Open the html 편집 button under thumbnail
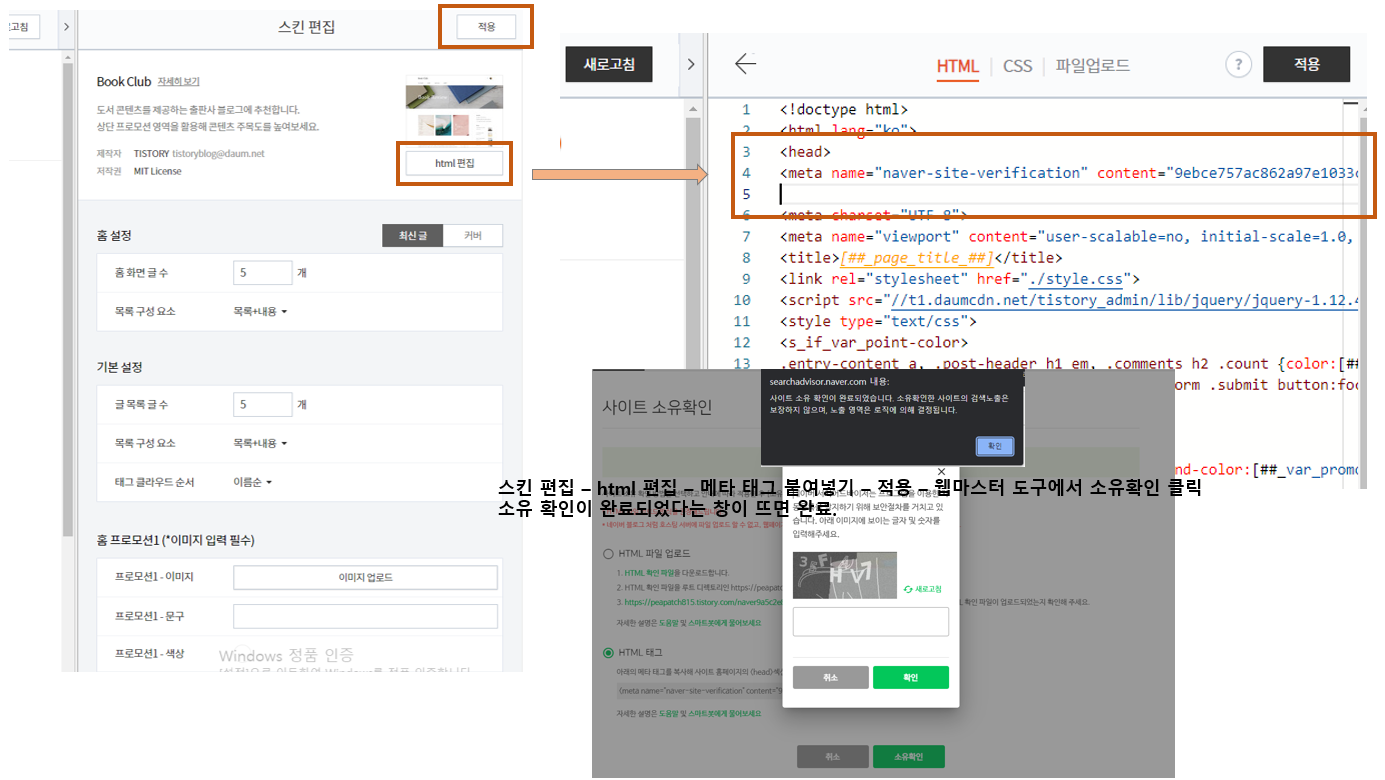The height and width of the screenshot is (780, 1385). pyautogui.click(x=455, y=163)
